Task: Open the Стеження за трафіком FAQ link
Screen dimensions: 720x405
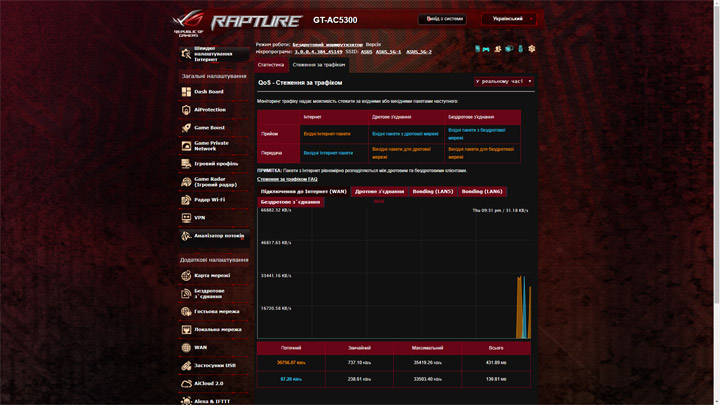Action: pyautogui.click(x=287, y=179)
